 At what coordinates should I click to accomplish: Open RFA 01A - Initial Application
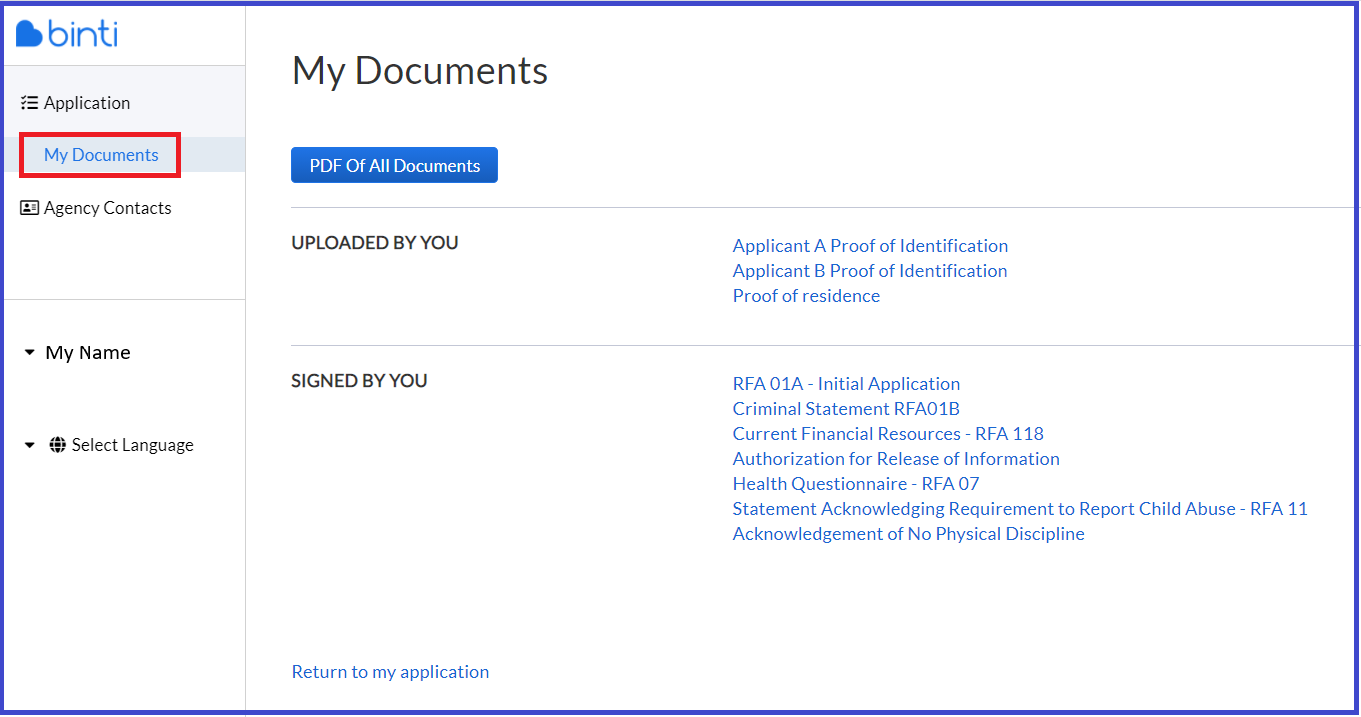tap(846, 384)
